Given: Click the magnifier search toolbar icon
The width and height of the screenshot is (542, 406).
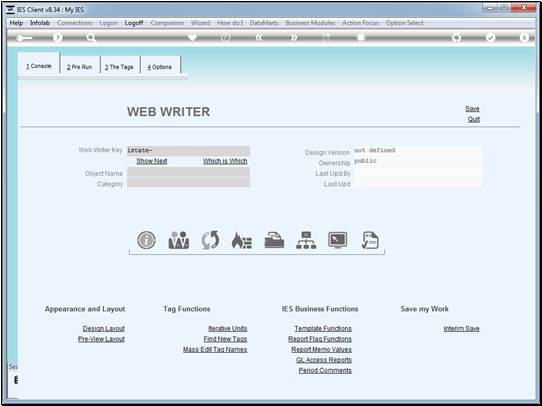Looking at the screenshot, I should coord(91,38).
